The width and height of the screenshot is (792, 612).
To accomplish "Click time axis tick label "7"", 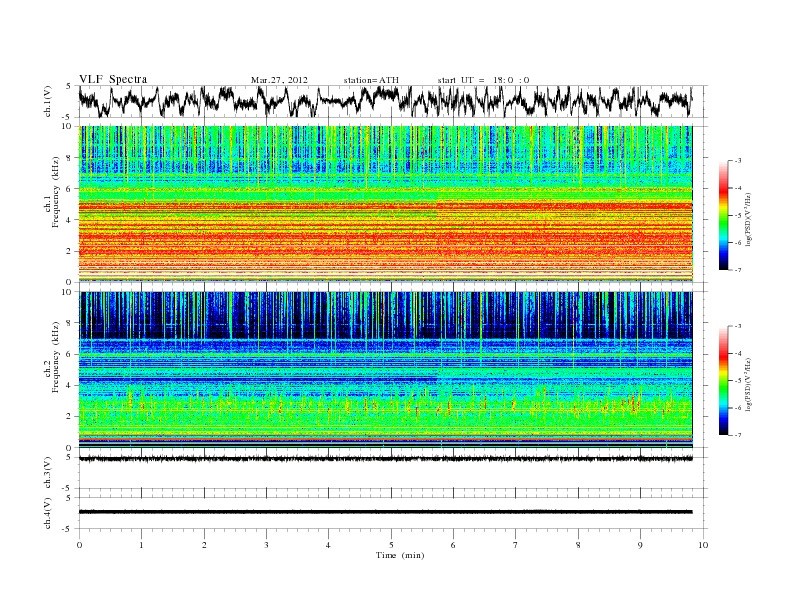I will pyautogui.click(x=516, y=545).
